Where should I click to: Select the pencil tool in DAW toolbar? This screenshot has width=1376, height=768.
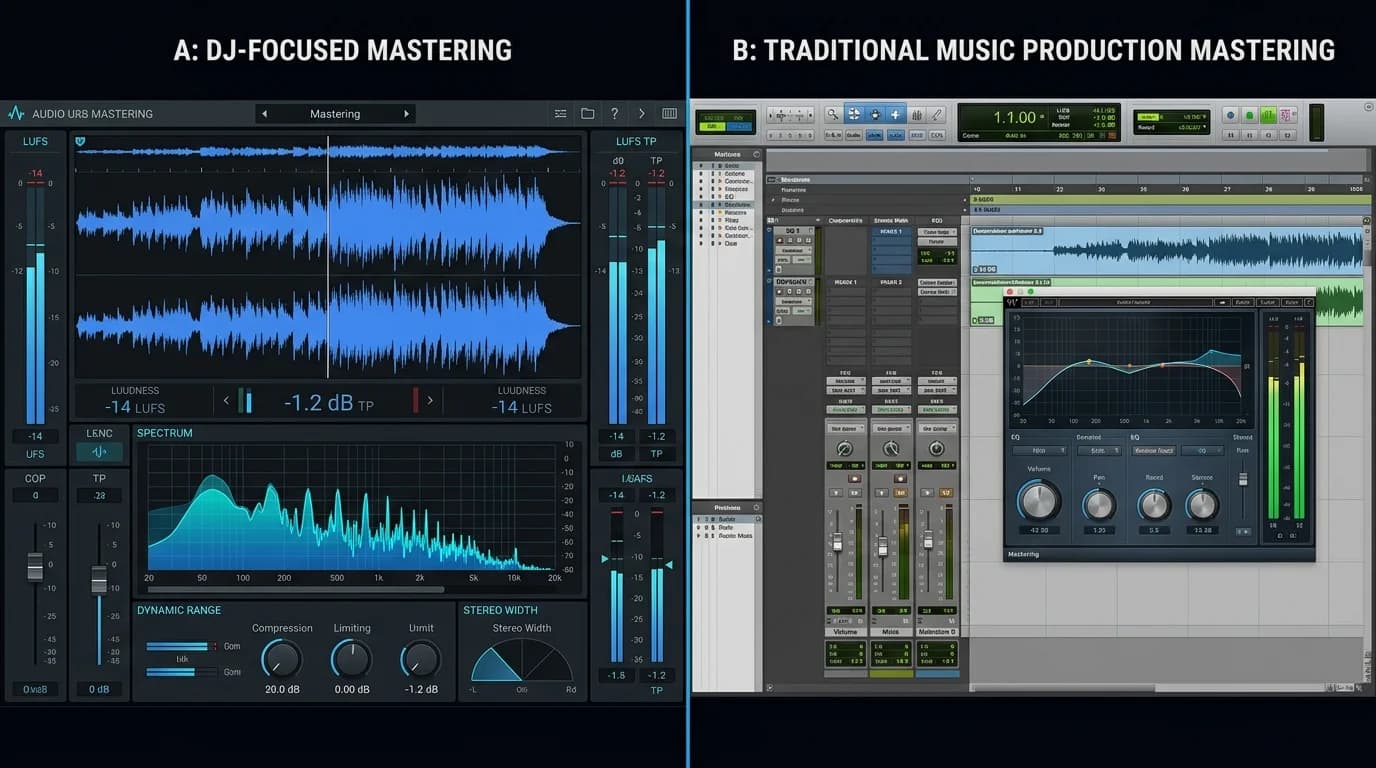click(x=937, y=115)
